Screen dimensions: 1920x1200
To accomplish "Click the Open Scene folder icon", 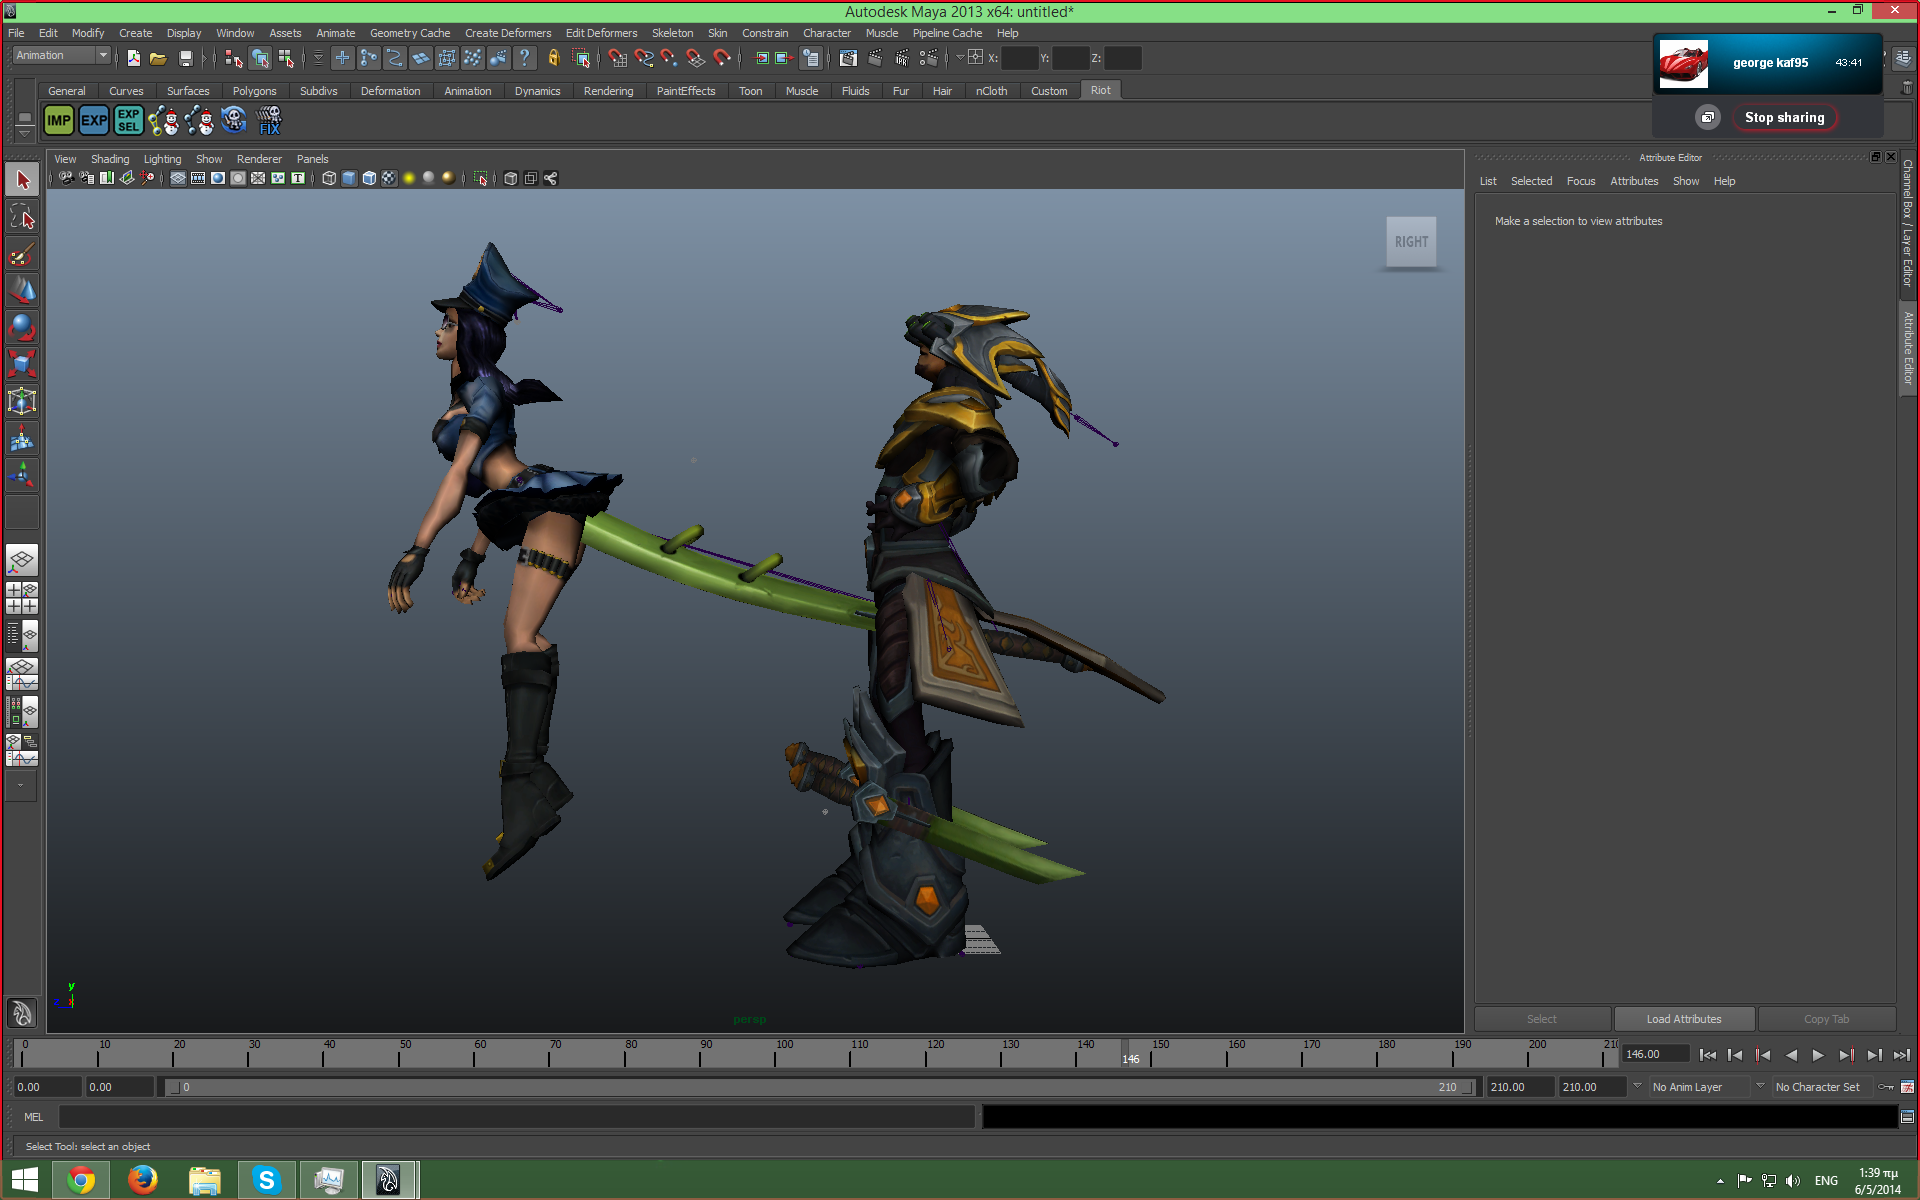I will (x=158, y=58).
